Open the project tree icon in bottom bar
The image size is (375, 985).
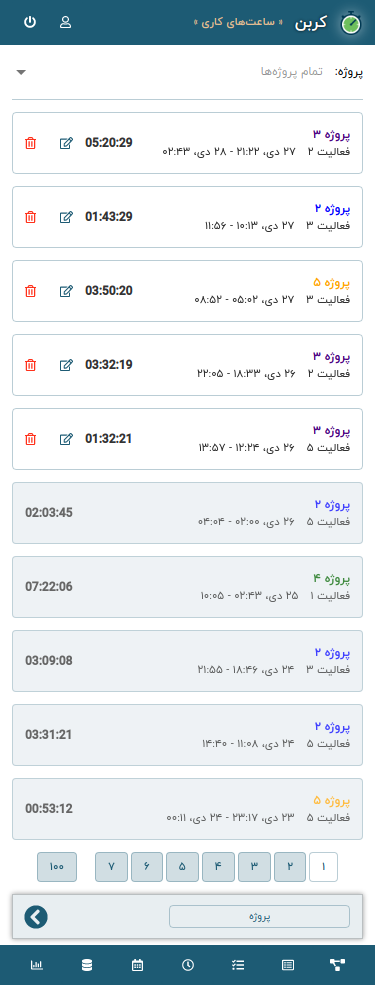pyautogui.click(x=337, y=965)
